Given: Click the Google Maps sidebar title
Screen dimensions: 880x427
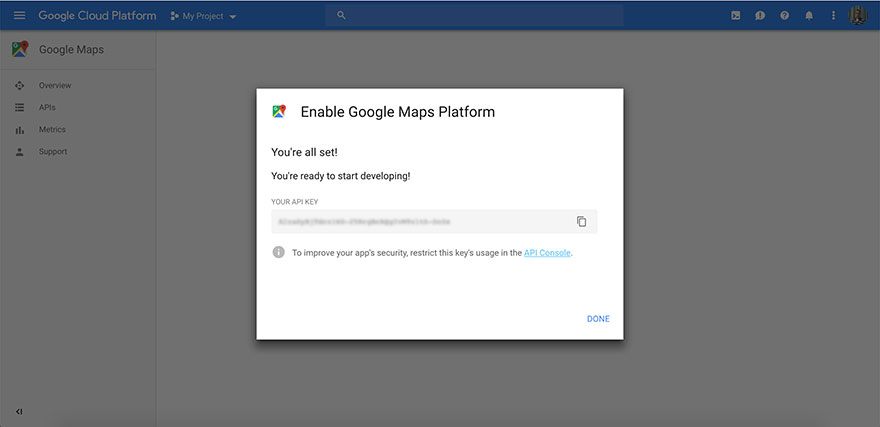Looking at the screenshot, I should click(71, 49).
